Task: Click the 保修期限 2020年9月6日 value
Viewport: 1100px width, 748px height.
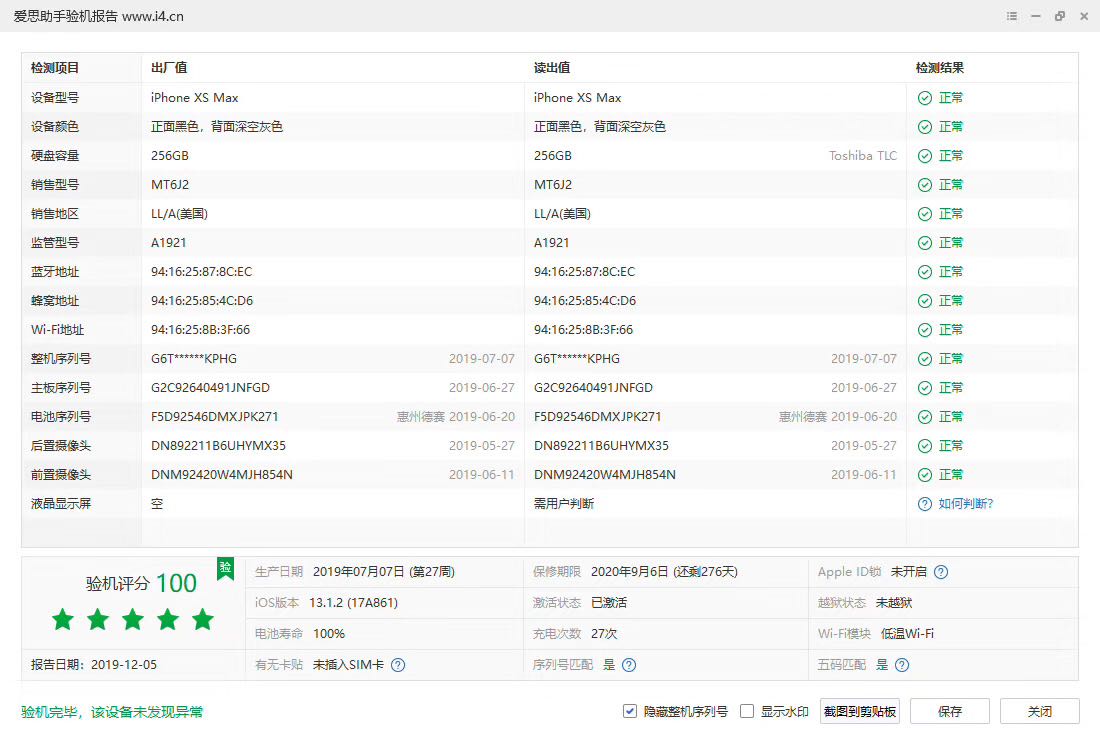Action: (x=664, y=572)
